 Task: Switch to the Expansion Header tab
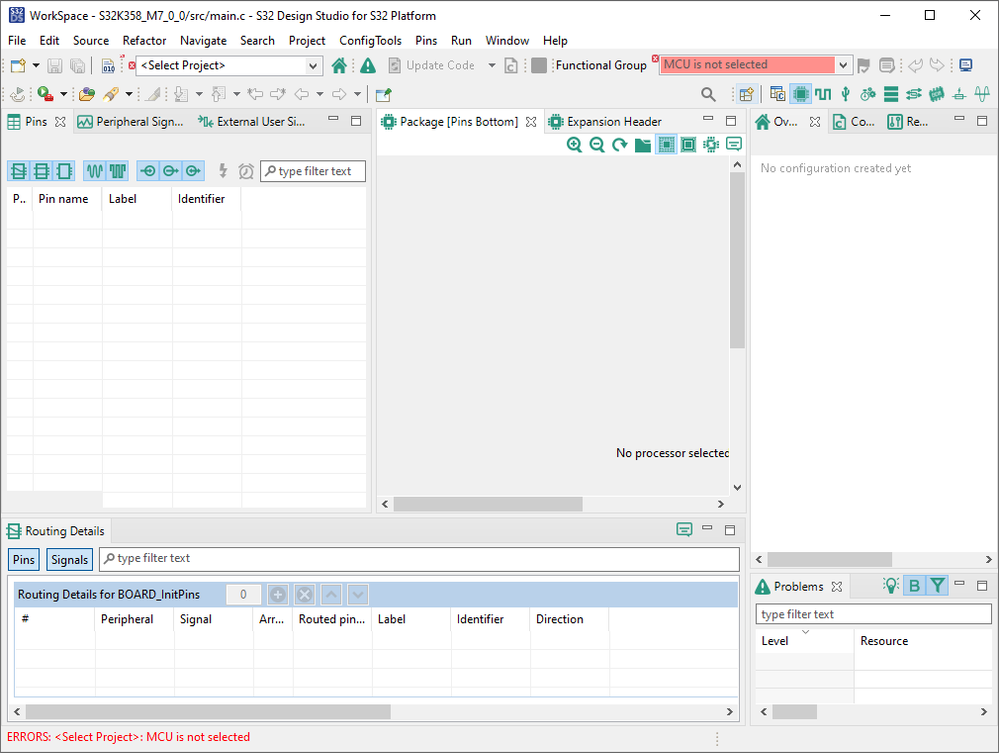(x=605, y=122)
